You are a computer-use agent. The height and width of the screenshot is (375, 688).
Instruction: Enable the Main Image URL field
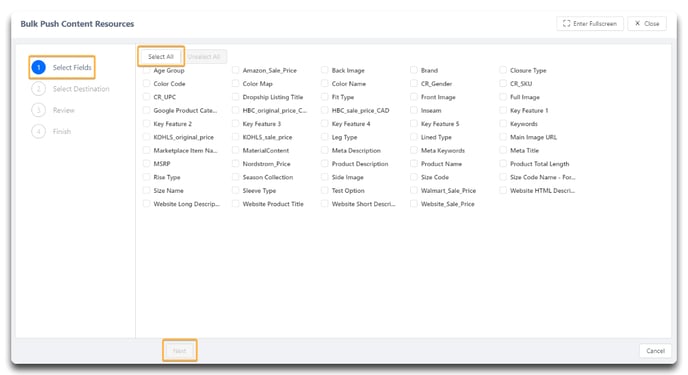(x=503, y=137)
